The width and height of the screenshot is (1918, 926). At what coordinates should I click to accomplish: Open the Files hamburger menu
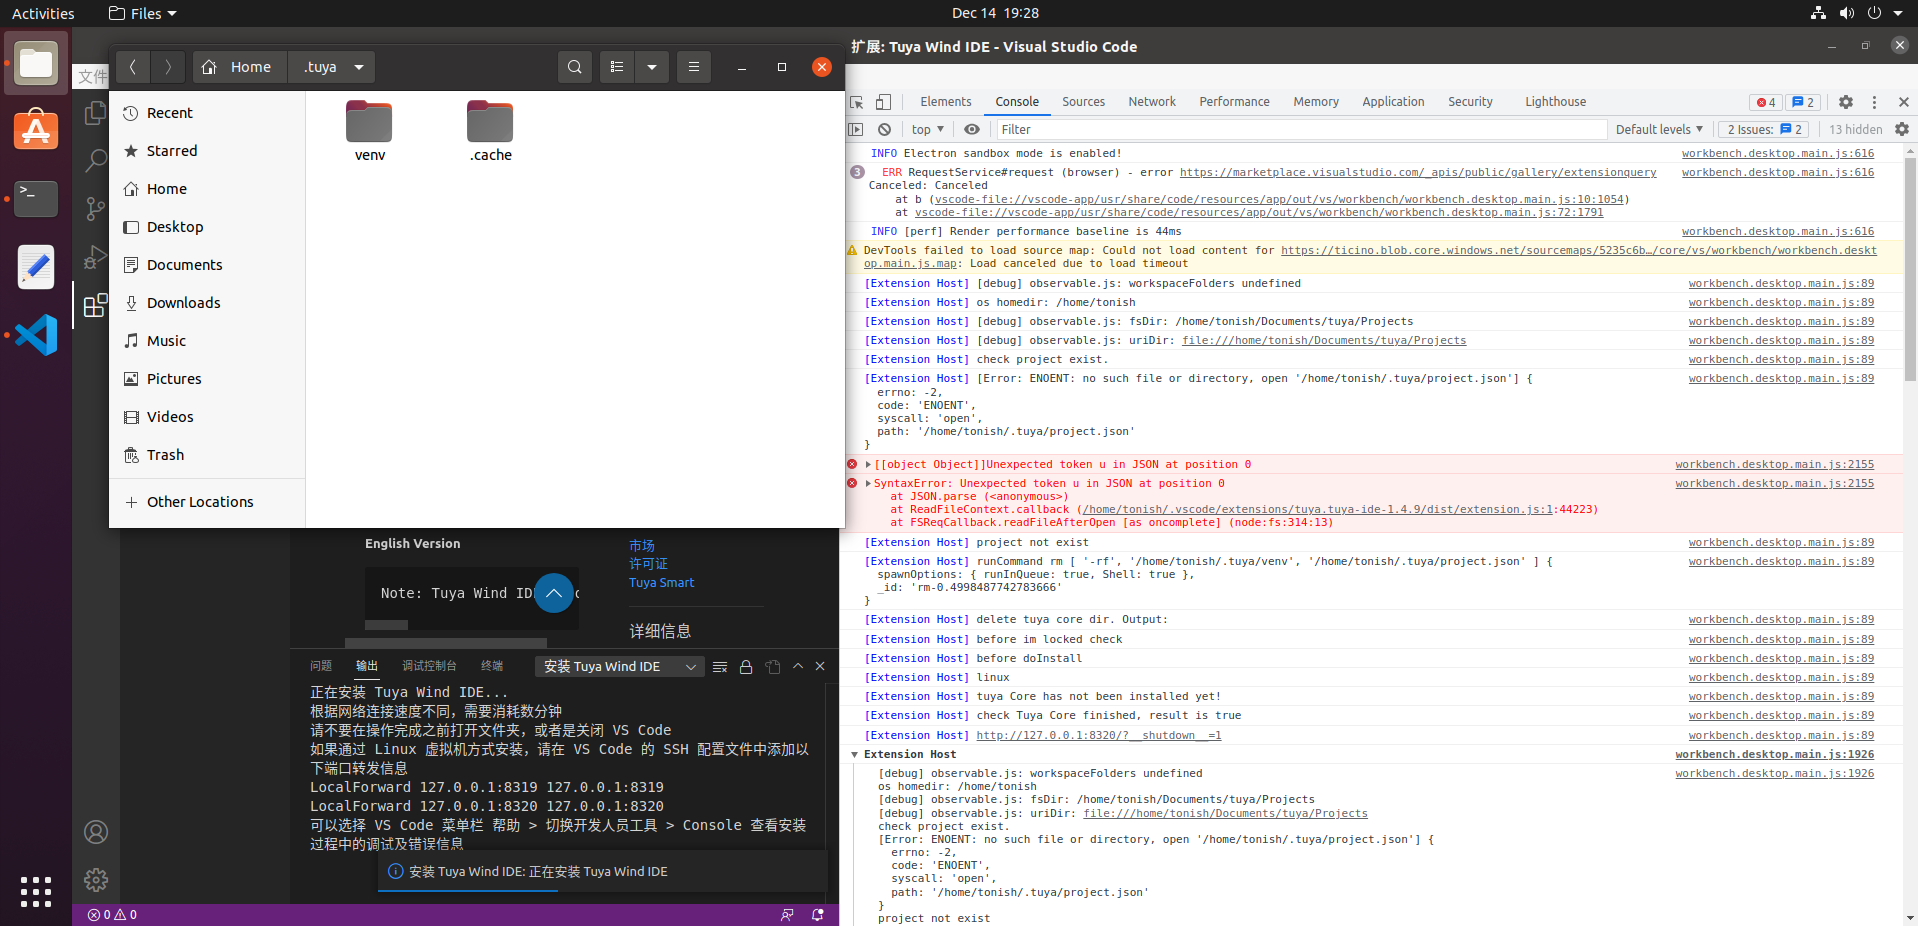tap(694, 67)
